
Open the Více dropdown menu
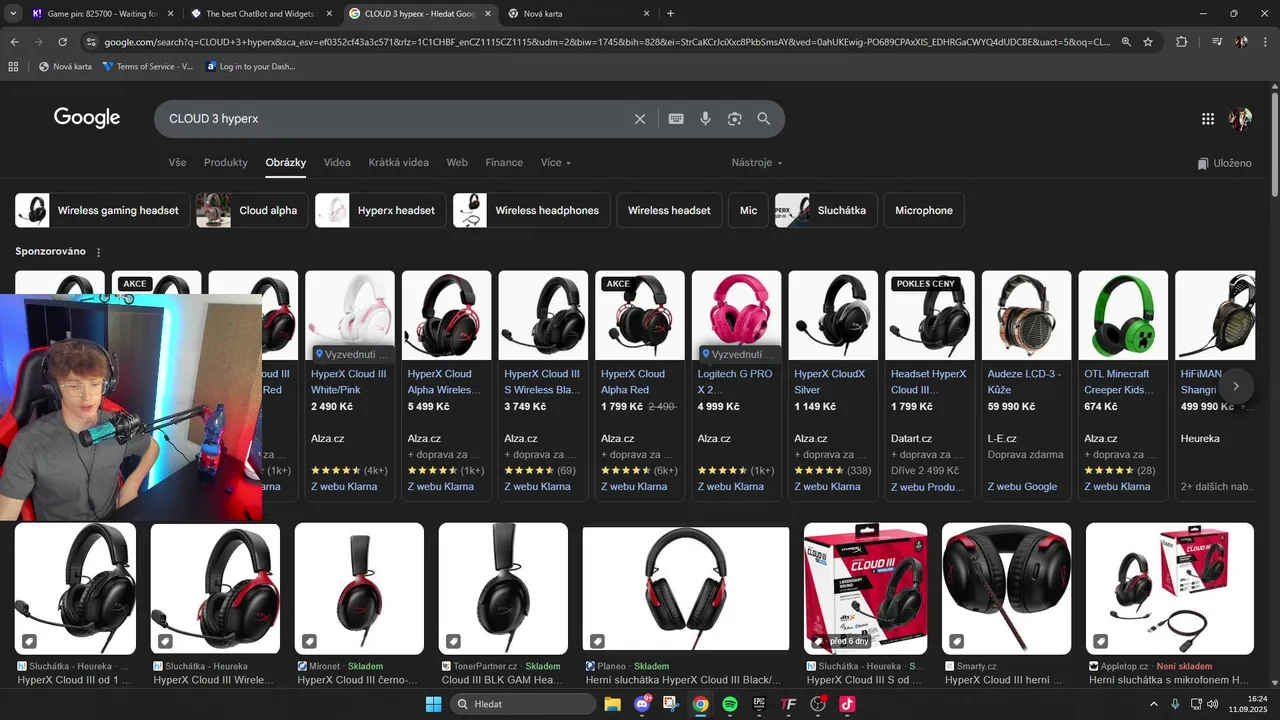(555, 162)
